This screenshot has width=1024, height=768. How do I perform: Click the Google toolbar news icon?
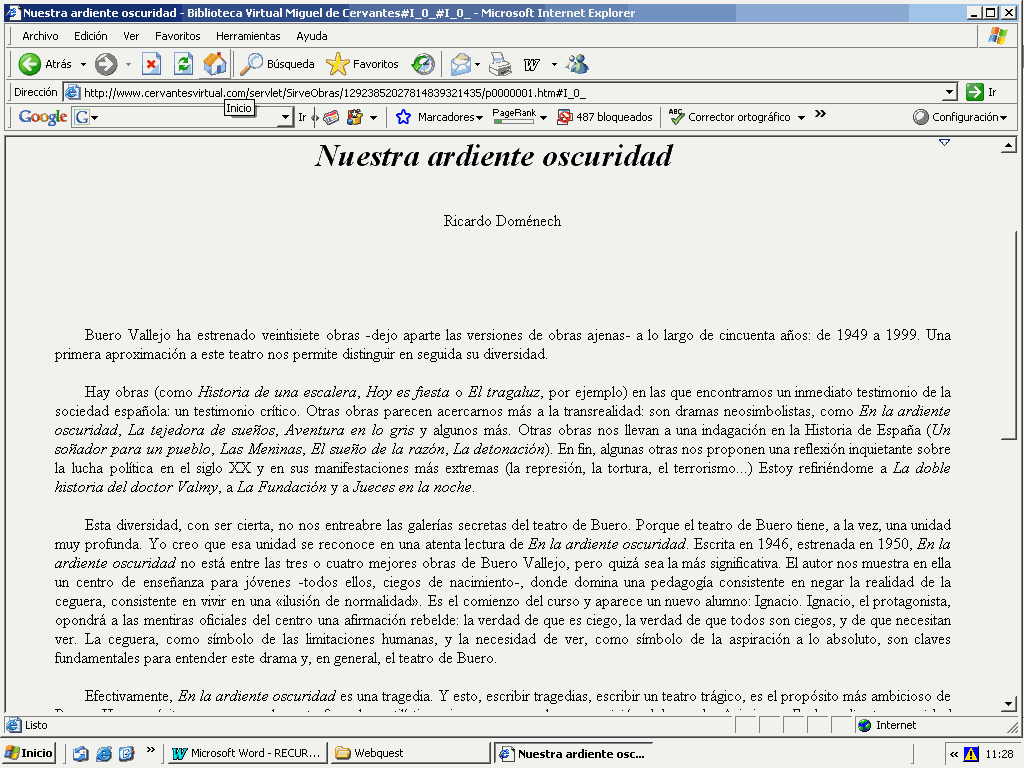pos(332,118)
